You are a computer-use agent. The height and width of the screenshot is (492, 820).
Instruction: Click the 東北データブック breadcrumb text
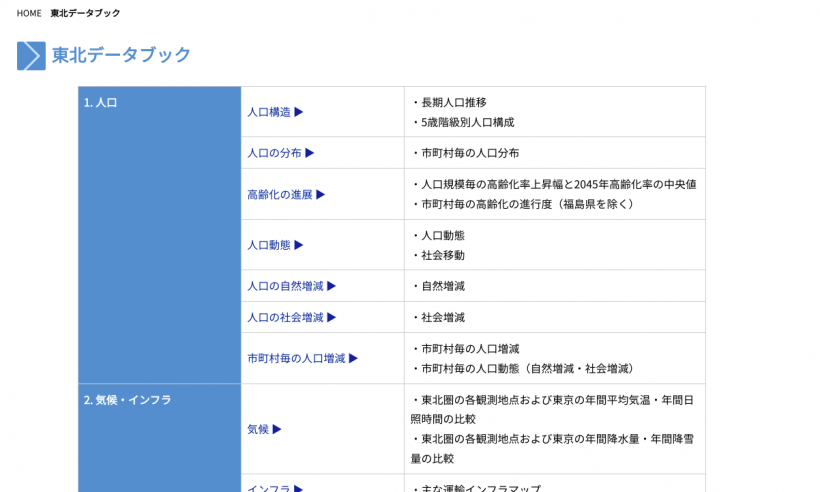click(85, 13)
